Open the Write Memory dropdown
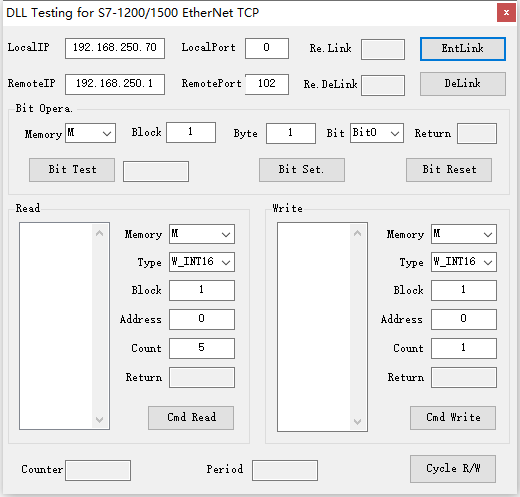520x497 pixels. [x=464, y=234]
